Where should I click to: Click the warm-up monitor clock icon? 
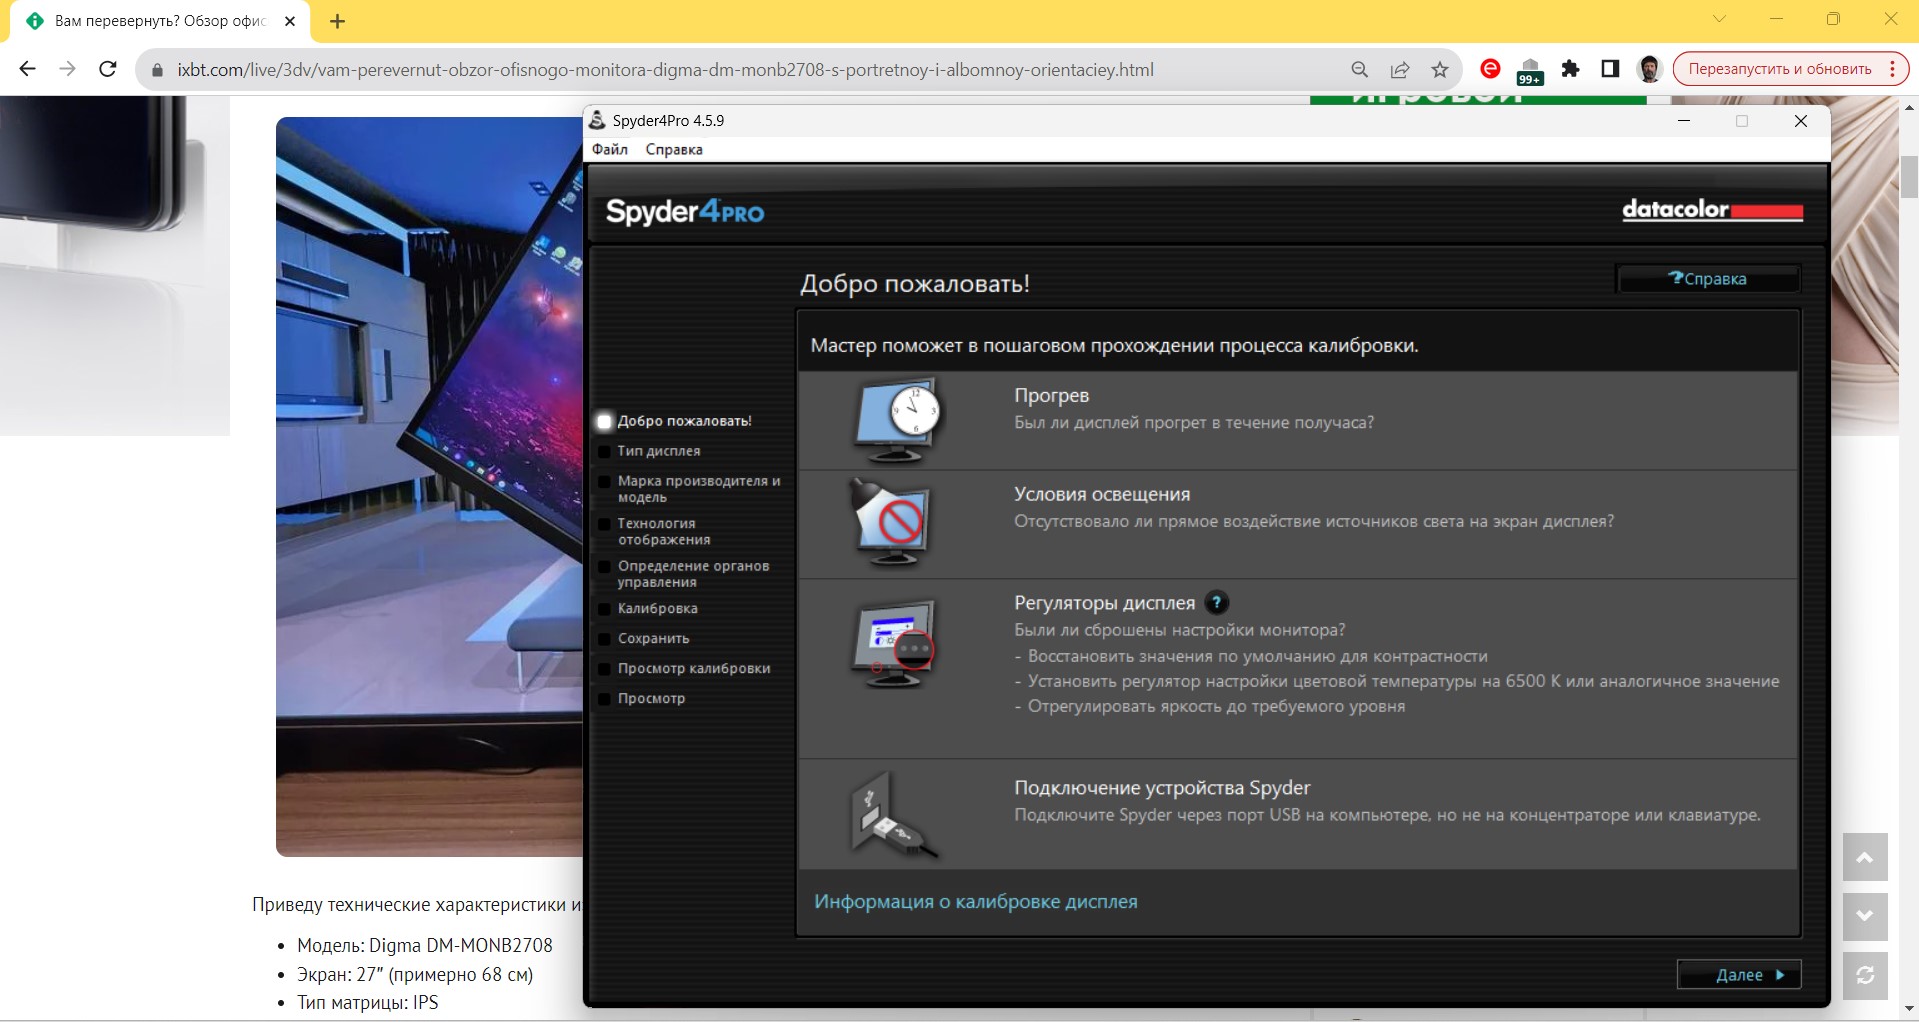coord(897,420)
